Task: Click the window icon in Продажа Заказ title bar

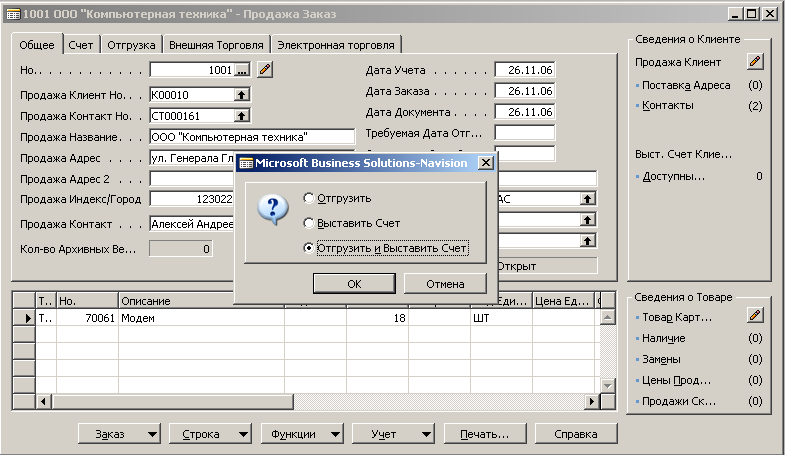Action: point(14,14)
